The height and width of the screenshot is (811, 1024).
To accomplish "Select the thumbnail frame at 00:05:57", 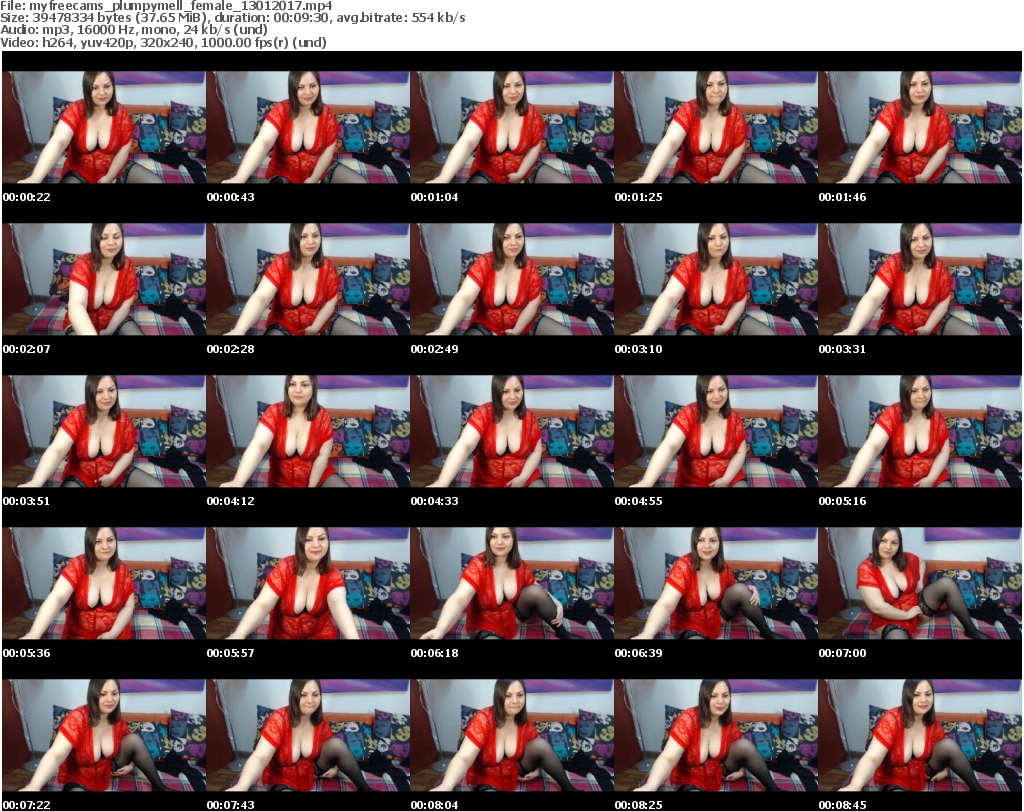I will click(308, 583).
